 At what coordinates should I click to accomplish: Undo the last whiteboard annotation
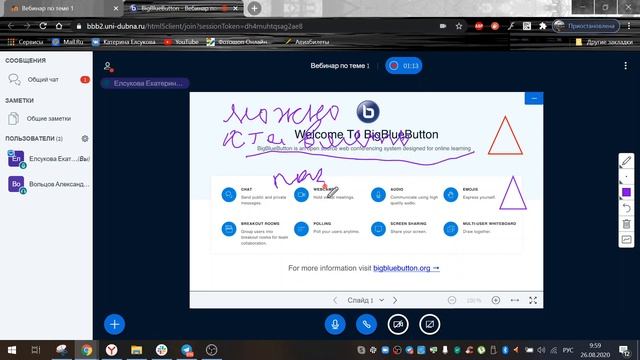[x=626, y=208]
